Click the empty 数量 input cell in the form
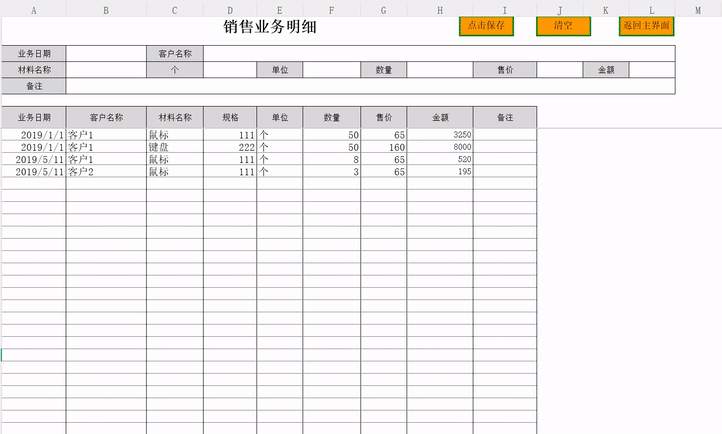The height and width of the screenshot is (434, 722). point(440,70)
